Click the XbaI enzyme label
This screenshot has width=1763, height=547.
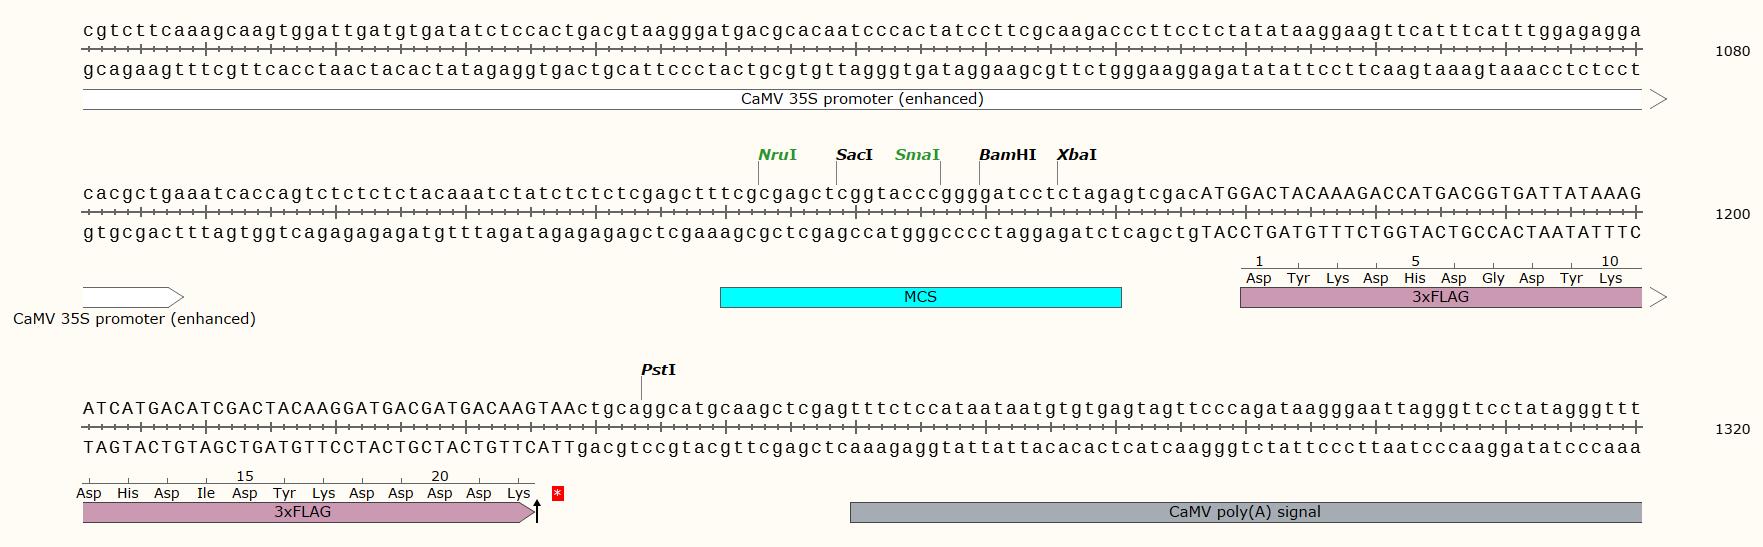[1076, 155]
